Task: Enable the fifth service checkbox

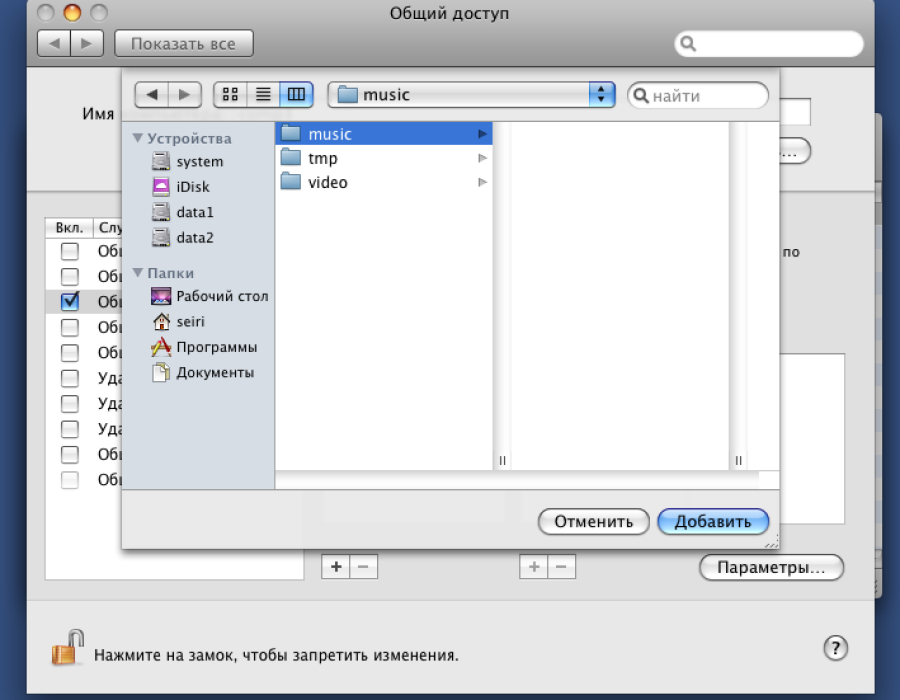Action: pyautogui.click(x=70, y=352)
